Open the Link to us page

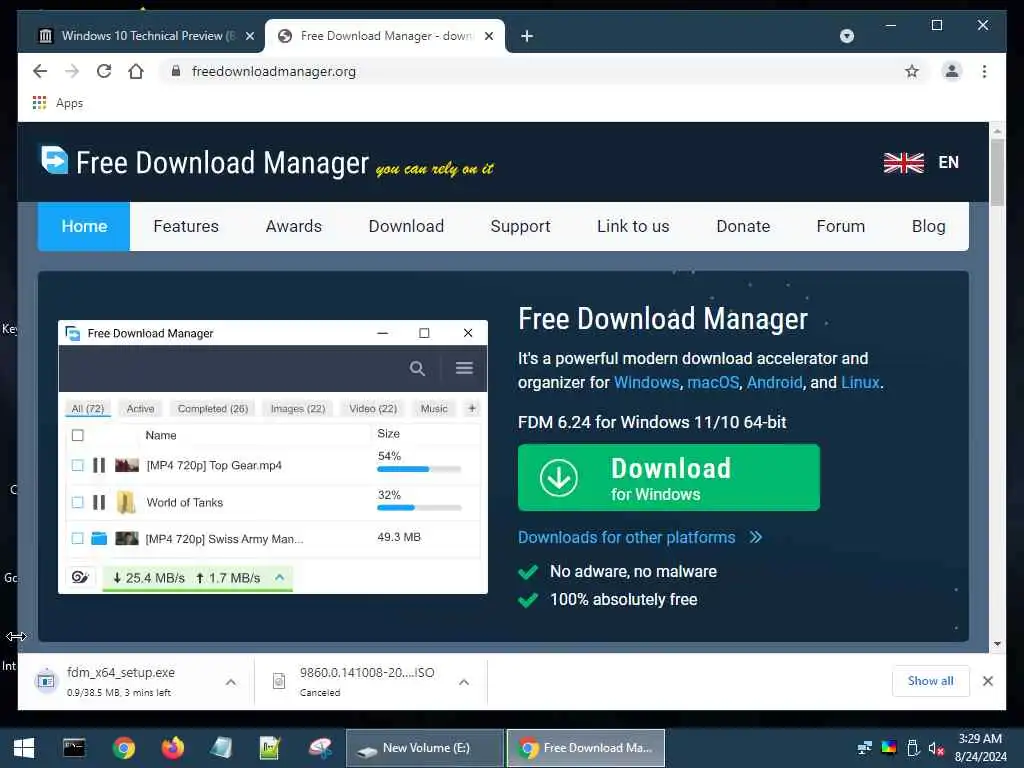[x=633, y=227]
